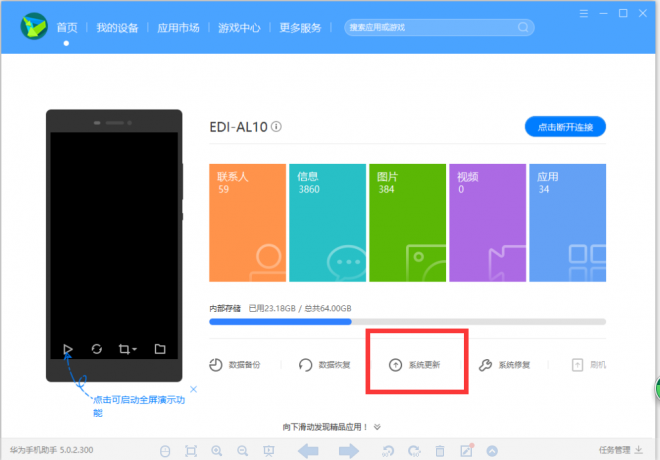
Task: Go to next image with right arrow
Action: pos(349,451)
